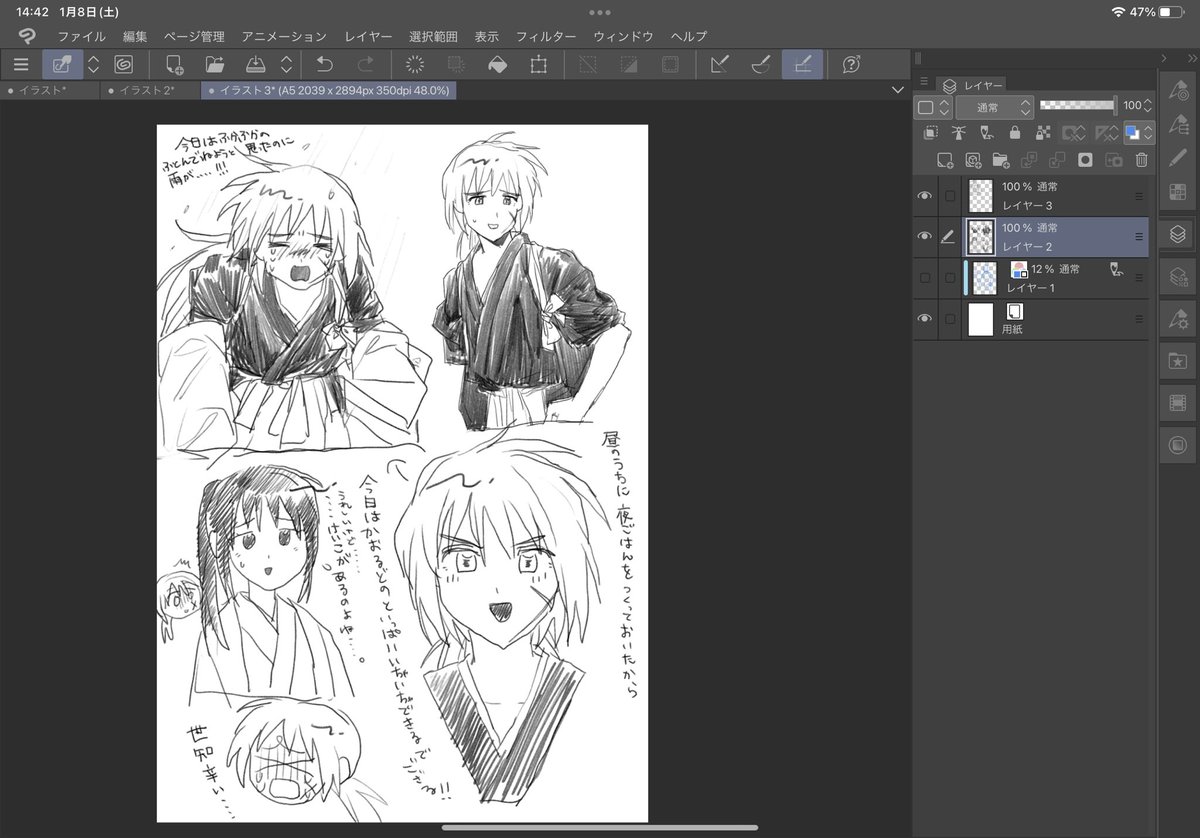Adjust the opacity value 100 stepper
The width and height of the screenshot is (1200, 838).
1148,105
